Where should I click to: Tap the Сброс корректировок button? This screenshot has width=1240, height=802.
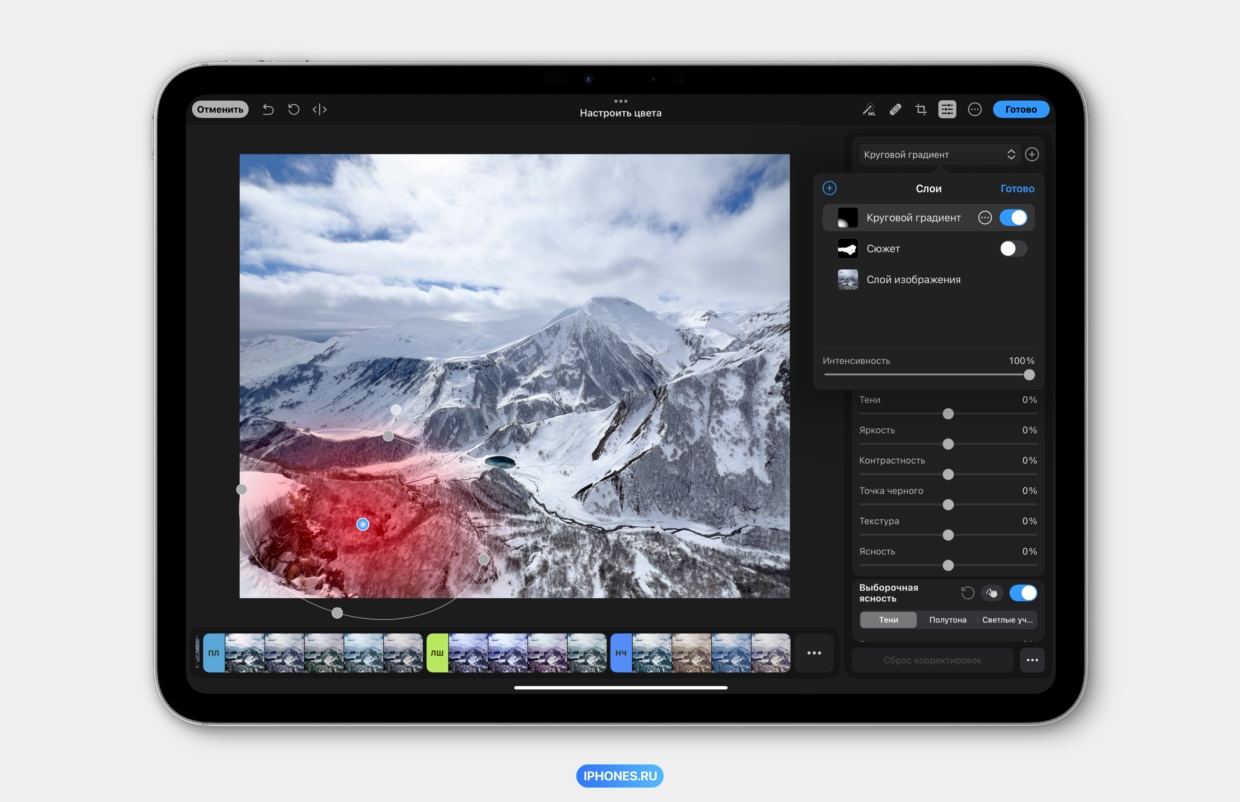click(x=932, y=660)
